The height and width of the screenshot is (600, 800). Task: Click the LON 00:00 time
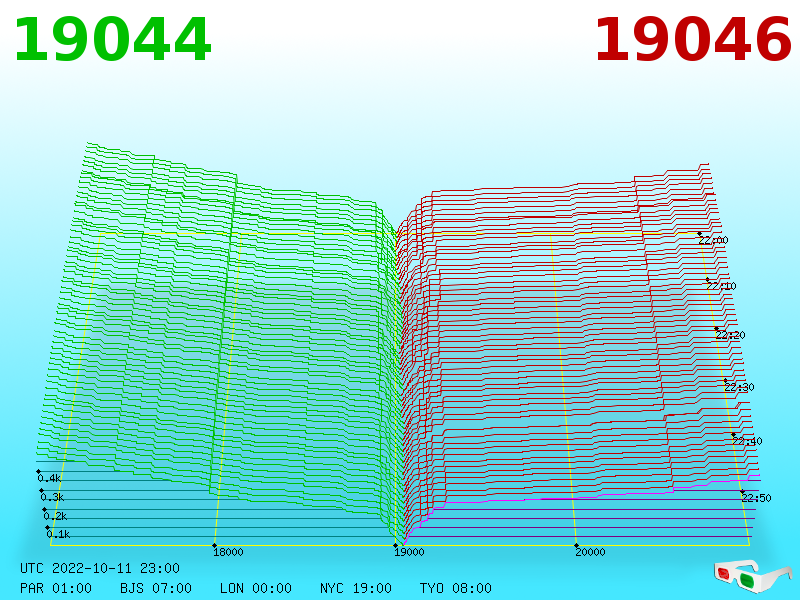256,588
